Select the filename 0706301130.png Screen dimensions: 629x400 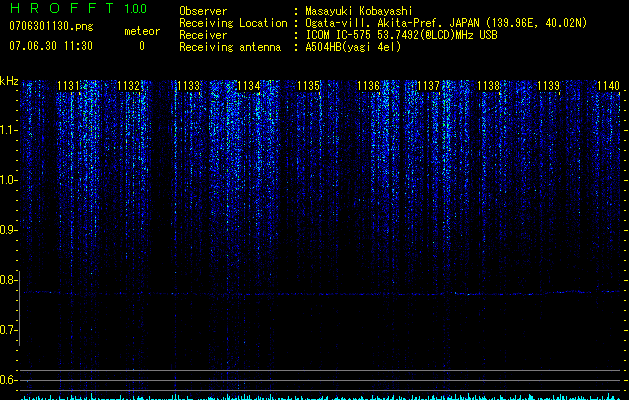point(51,26)
